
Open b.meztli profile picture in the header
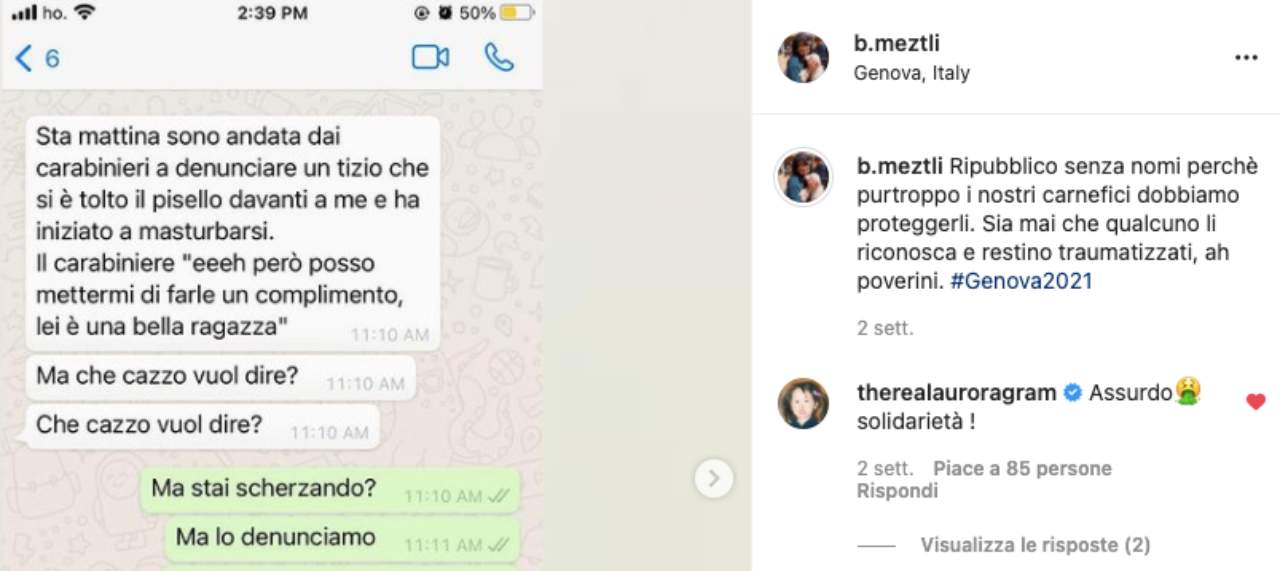click(804, 57)
